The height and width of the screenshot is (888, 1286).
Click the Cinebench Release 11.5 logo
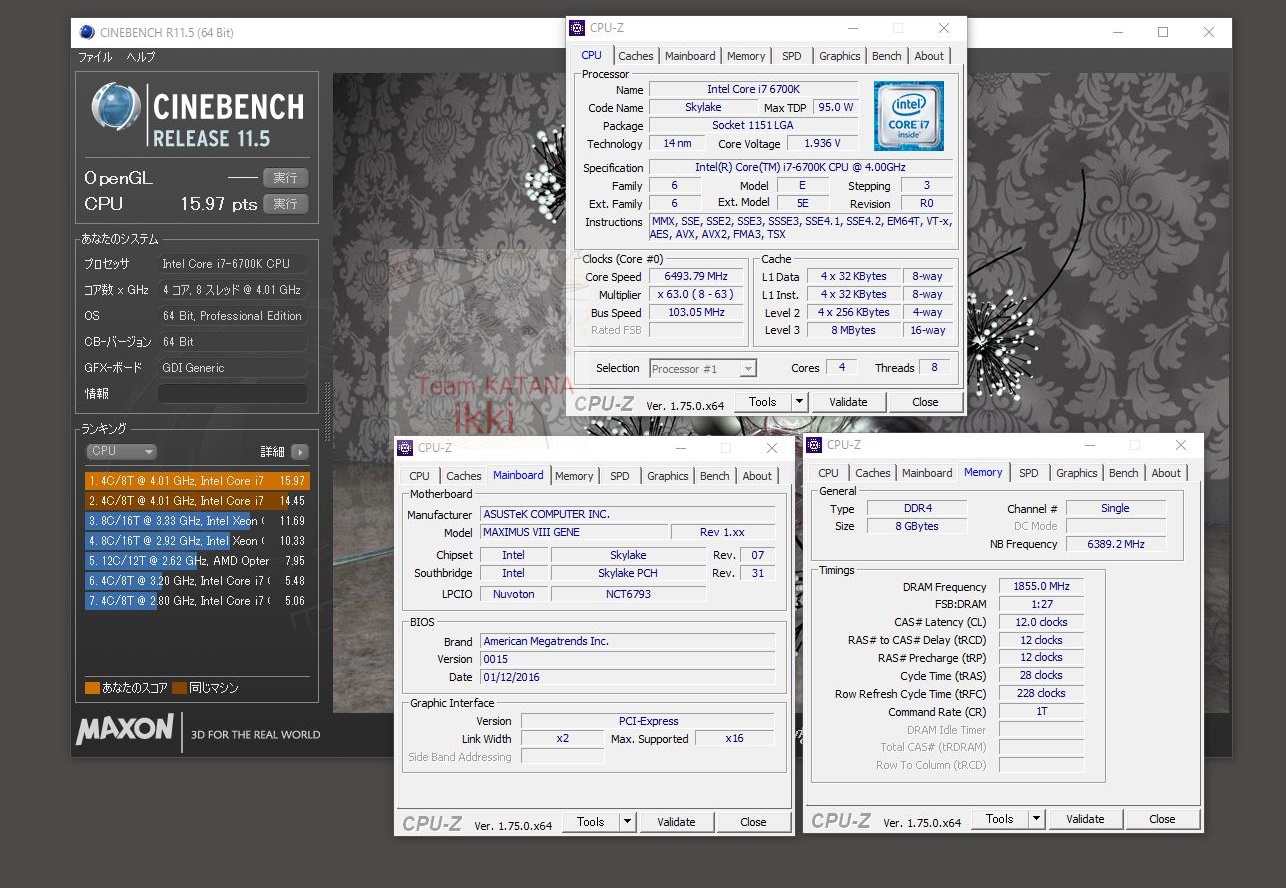[x=197, y=116]
